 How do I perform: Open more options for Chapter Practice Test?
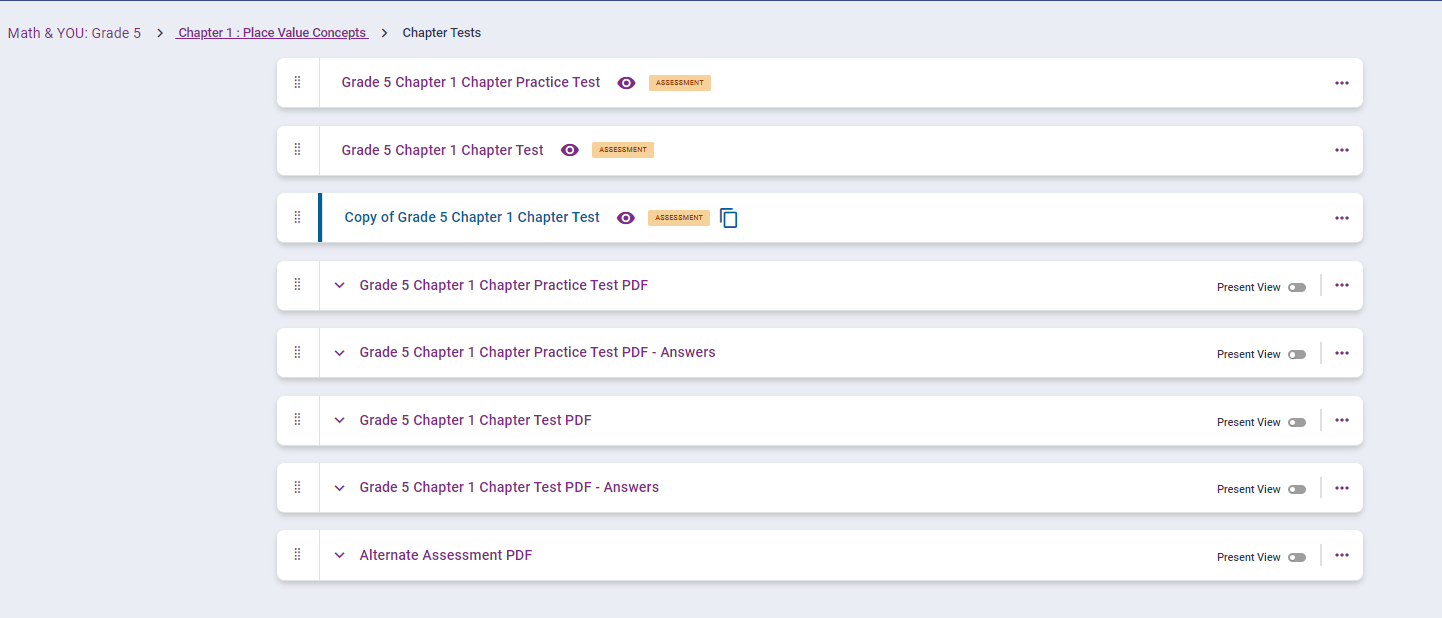coord(1342,83)
